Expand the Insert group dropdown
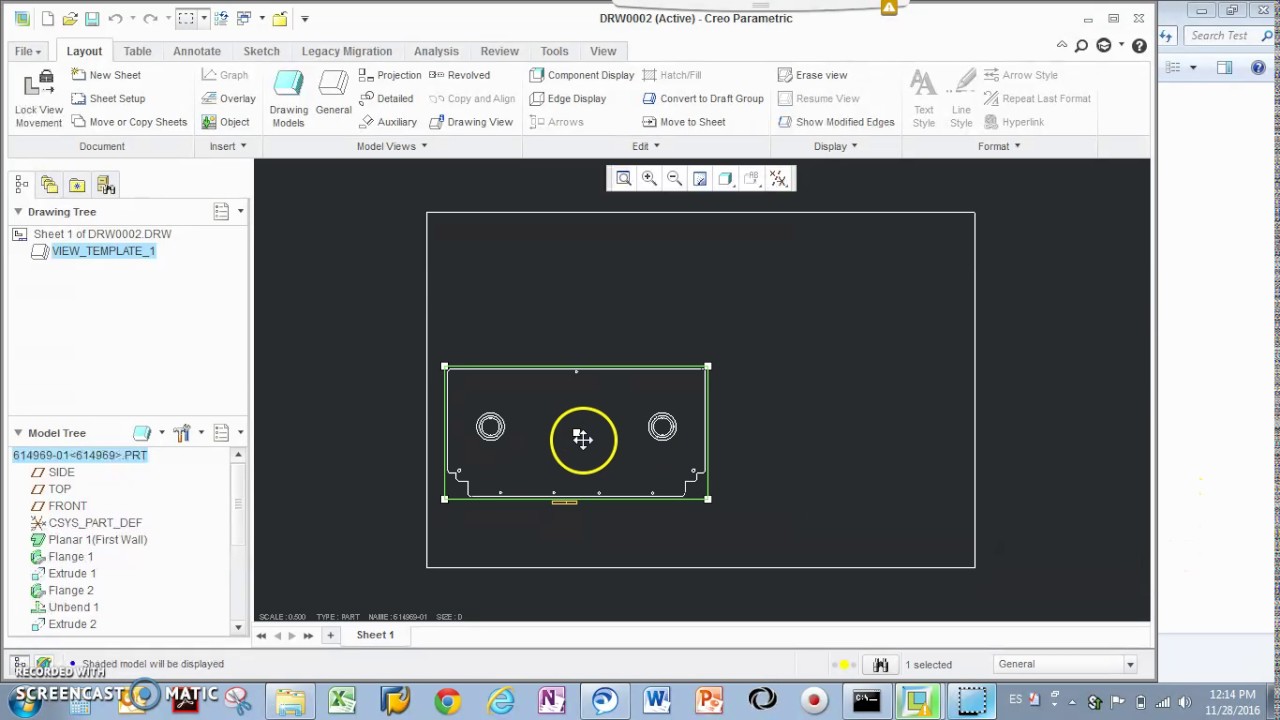Screen dimensions: 1280x720 (228, 146)
